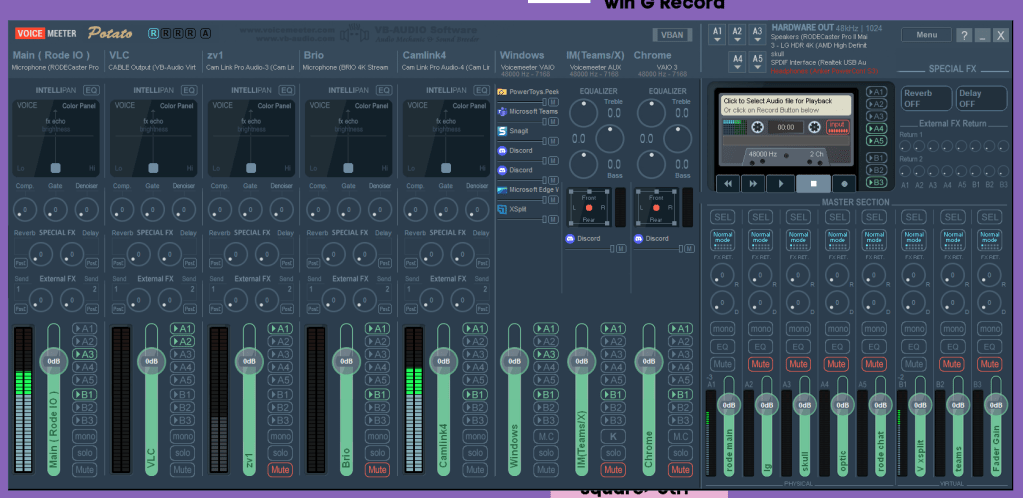Viewport: 1023px width, 498px height.
Task: Click the A icon beside the R icons
Action: [206, 33]
